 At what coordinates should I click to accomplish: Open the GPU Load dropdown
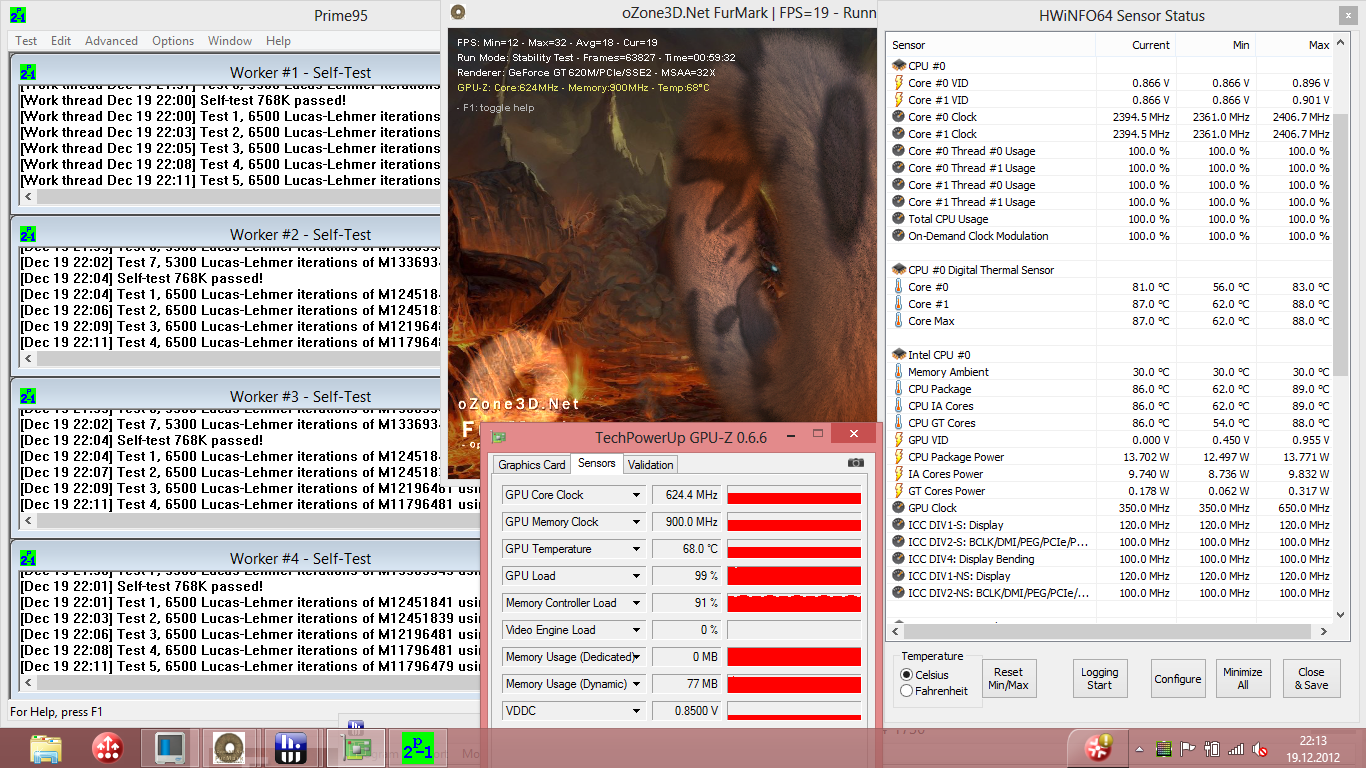coord(636,576)
